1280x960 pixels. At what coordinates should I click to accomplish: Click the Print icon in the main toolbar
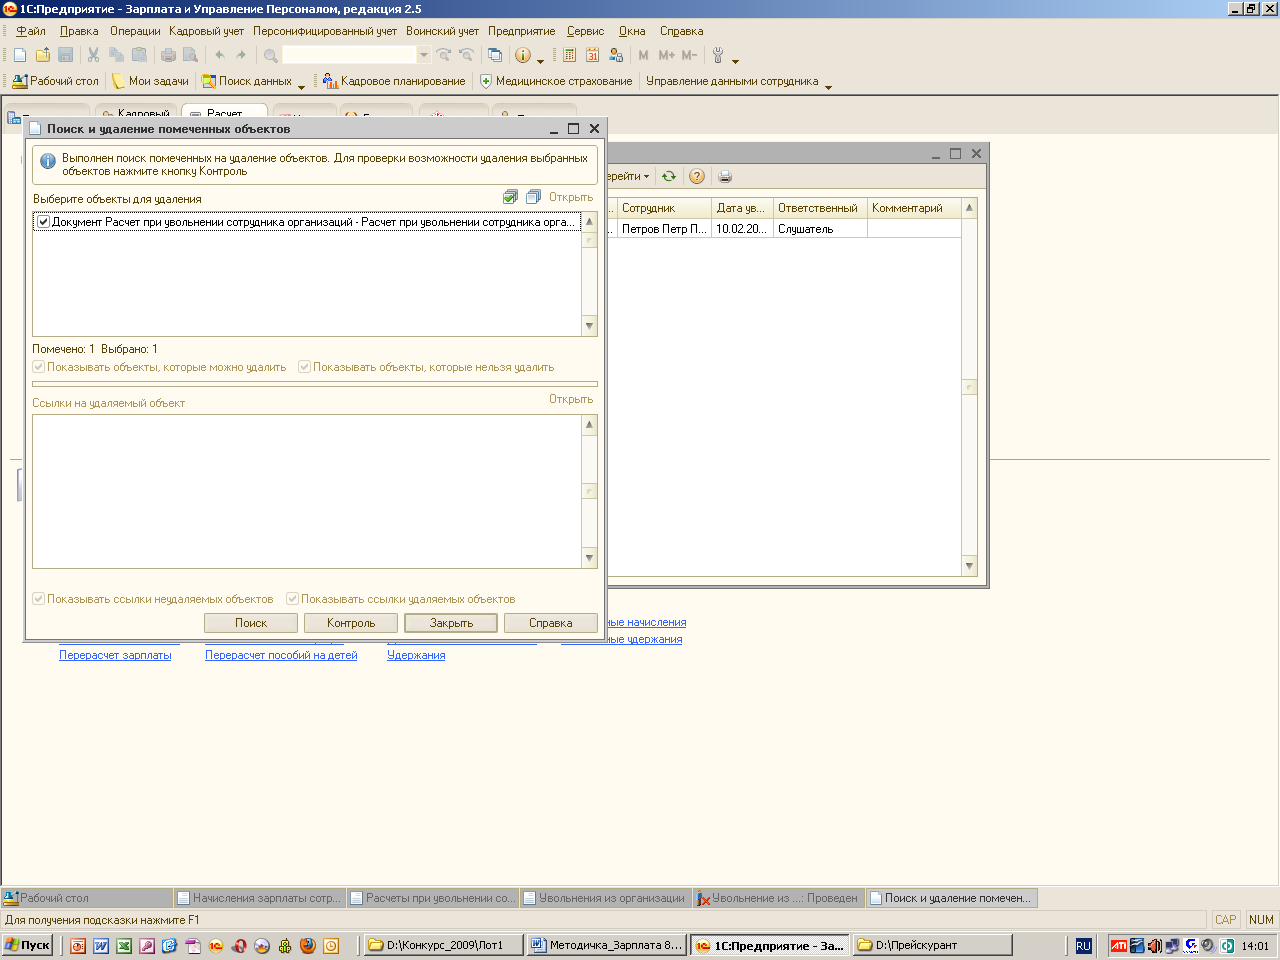coord(168,55)
